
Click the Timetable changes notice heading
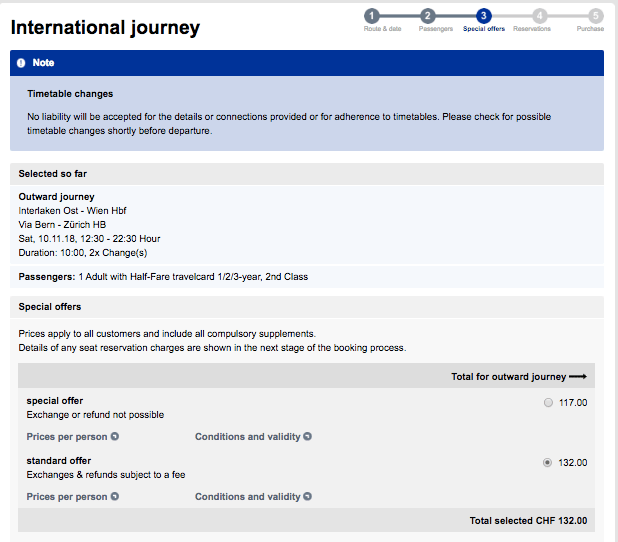point(70,94)
